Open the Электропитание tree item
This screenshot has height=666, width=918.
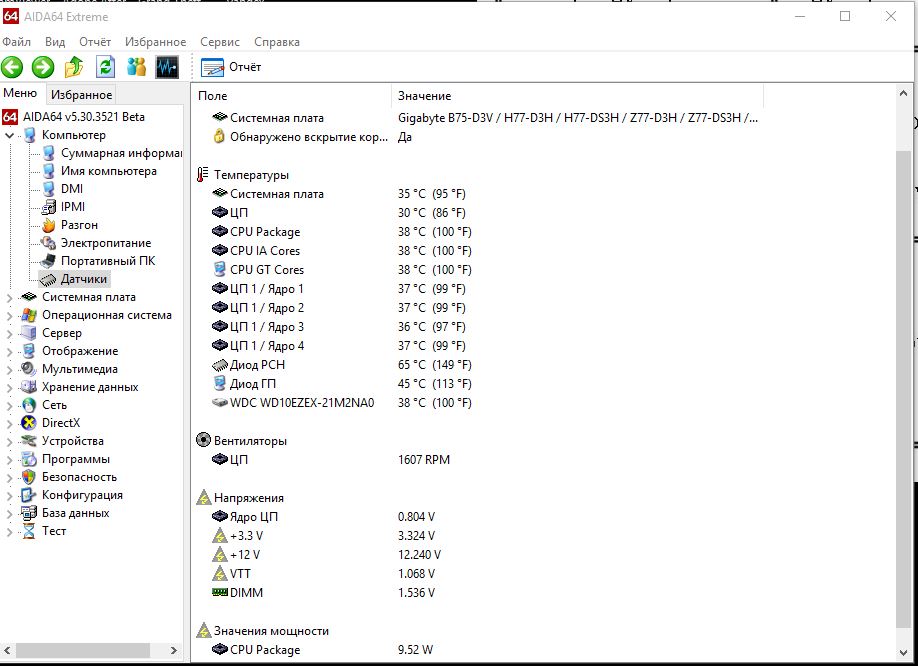(x=106, y=243)
